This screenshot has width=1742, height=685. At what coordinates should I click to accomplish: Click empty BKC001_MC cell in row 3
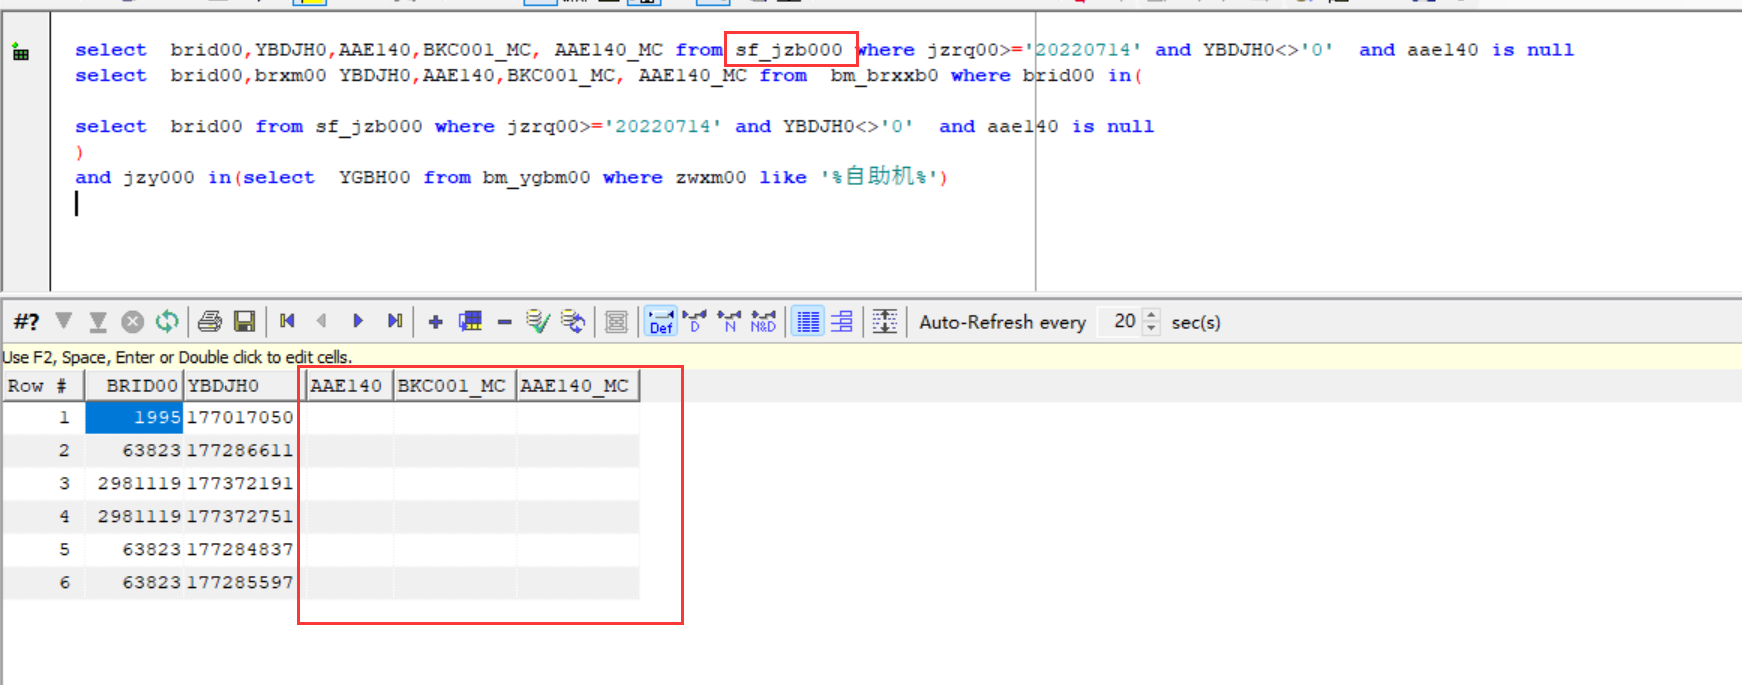click(x=455, y=483)
